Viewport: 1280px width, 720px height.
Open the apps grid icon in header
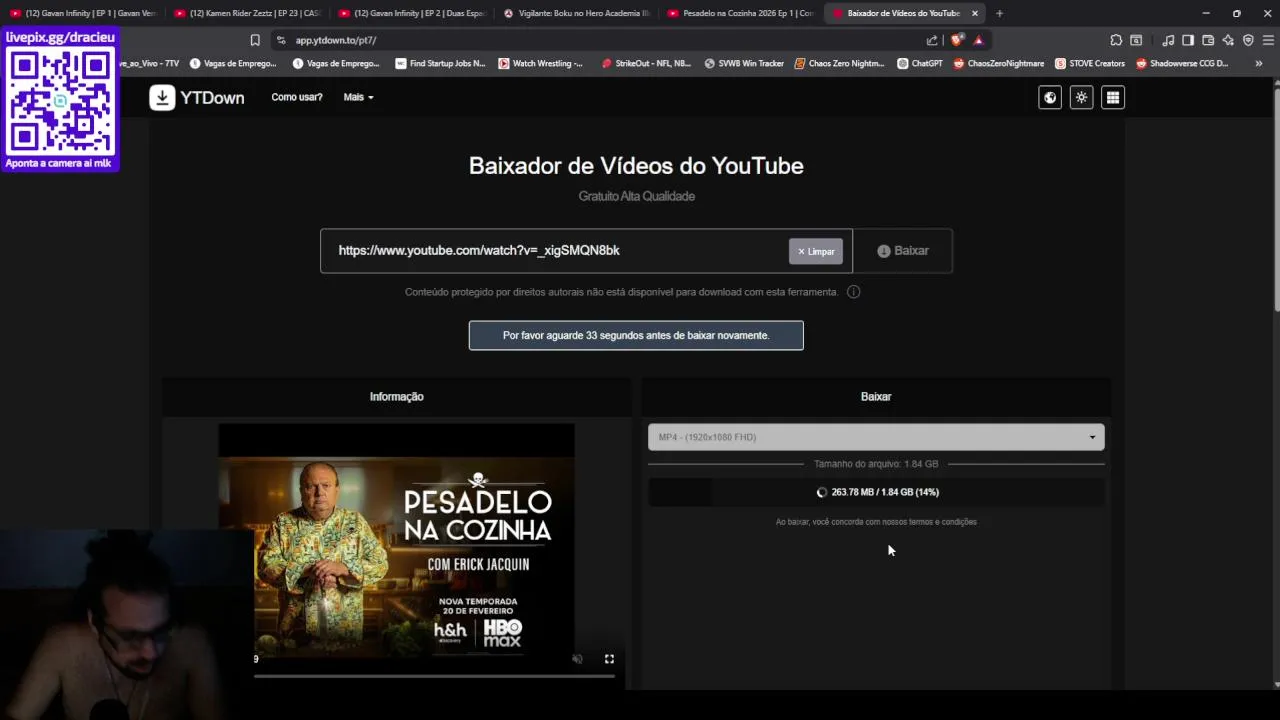[x=1113, y=97]
